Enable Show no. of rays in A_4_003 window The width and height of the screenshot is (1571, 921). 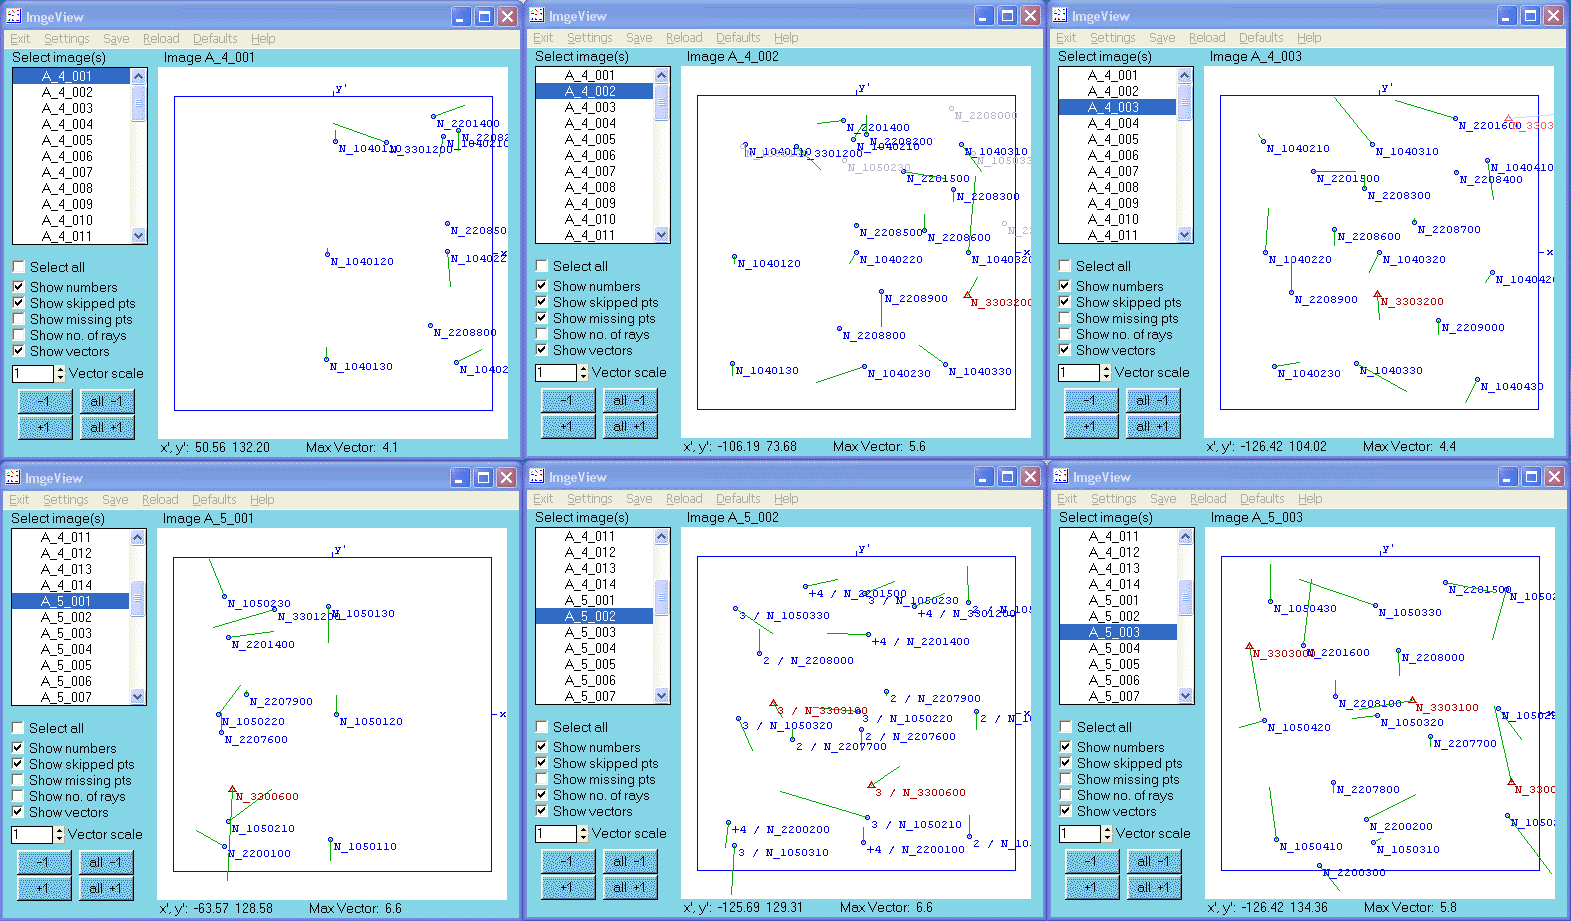[1065, 334]
